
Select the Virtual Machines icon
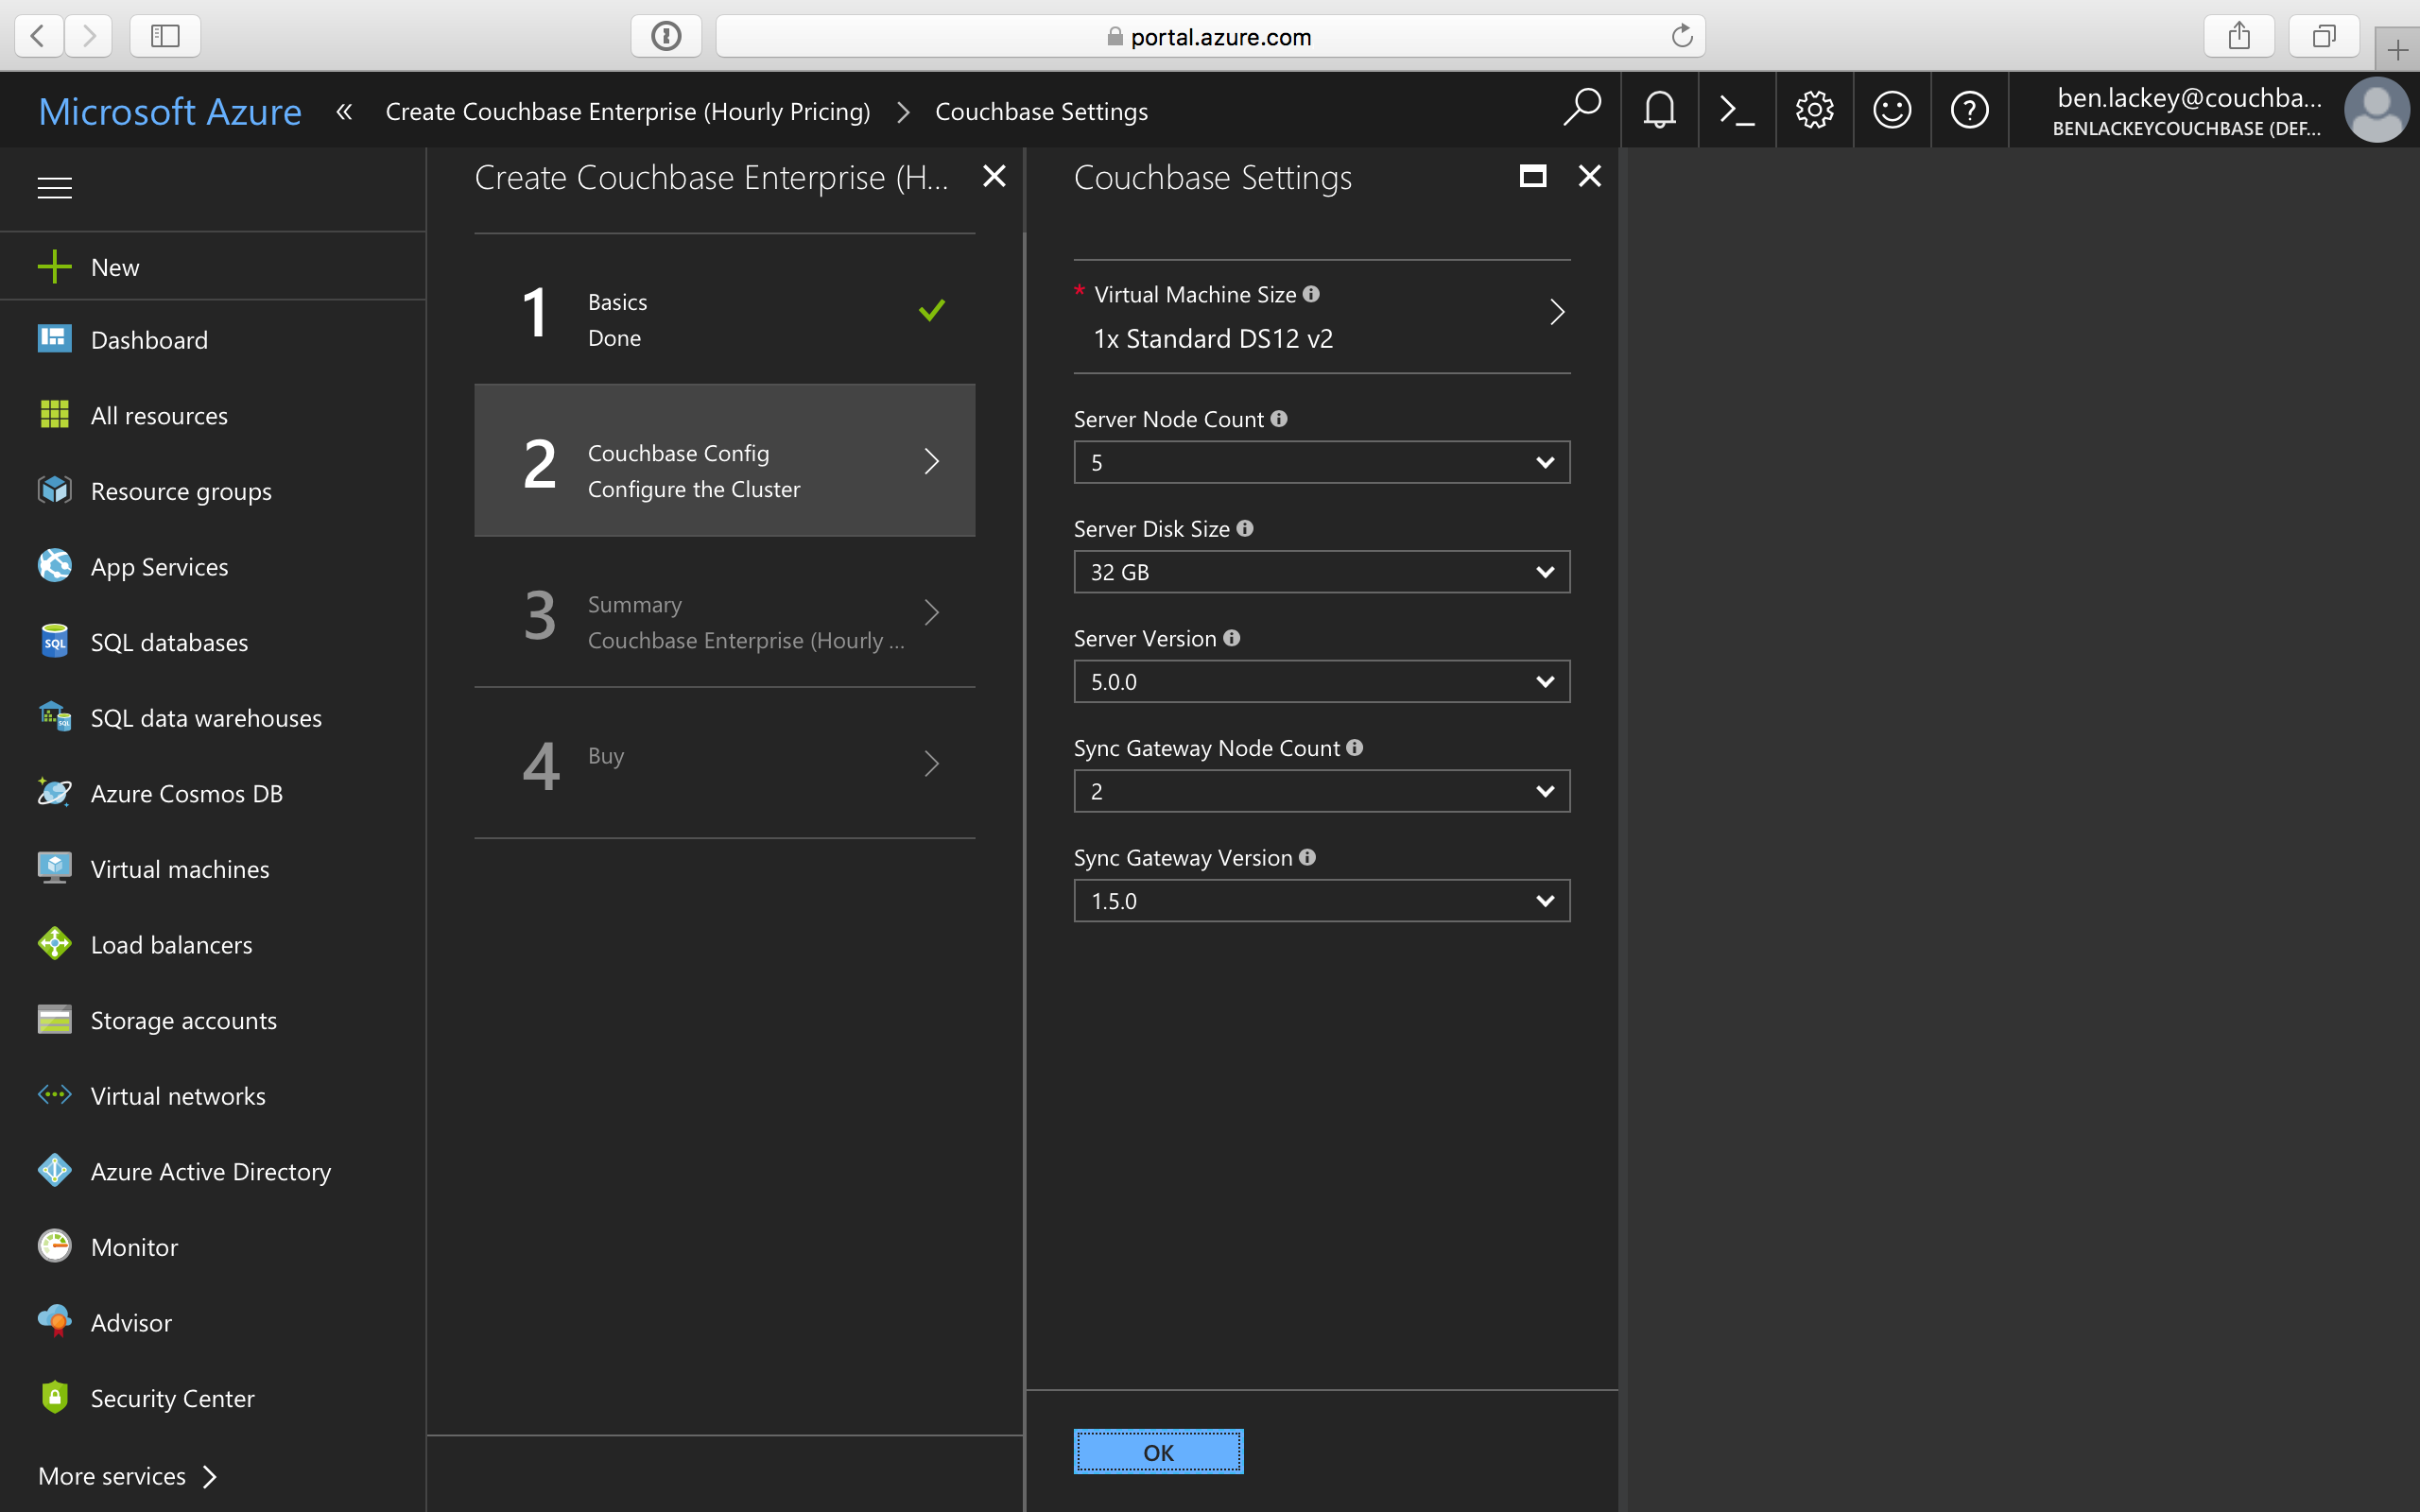pos(52,868)
